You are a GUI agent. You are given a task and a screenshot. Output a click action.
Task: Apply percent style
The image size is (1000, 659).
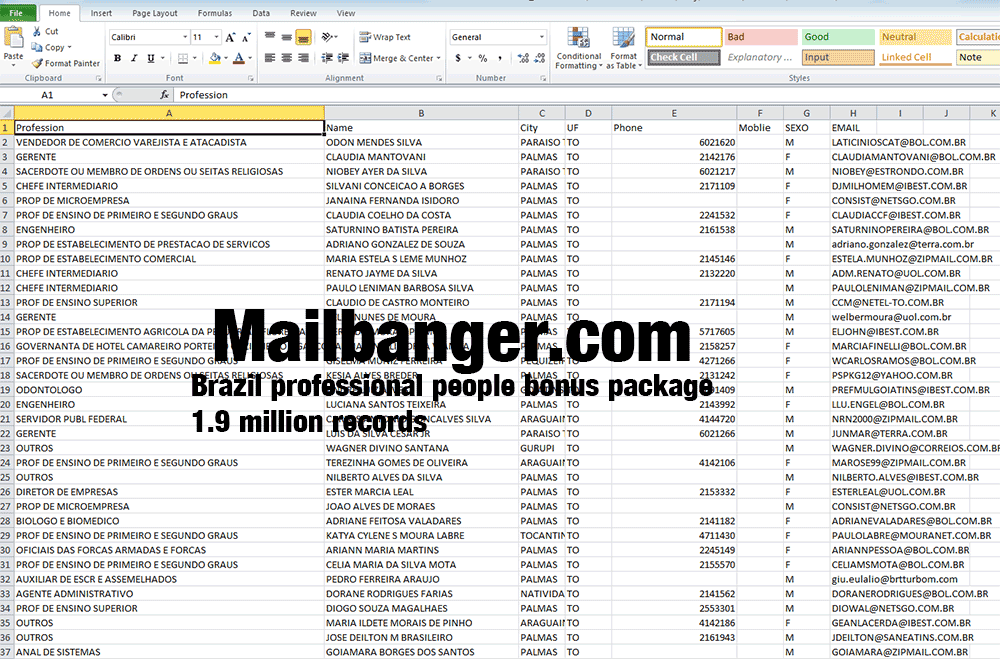click(483, 58)
